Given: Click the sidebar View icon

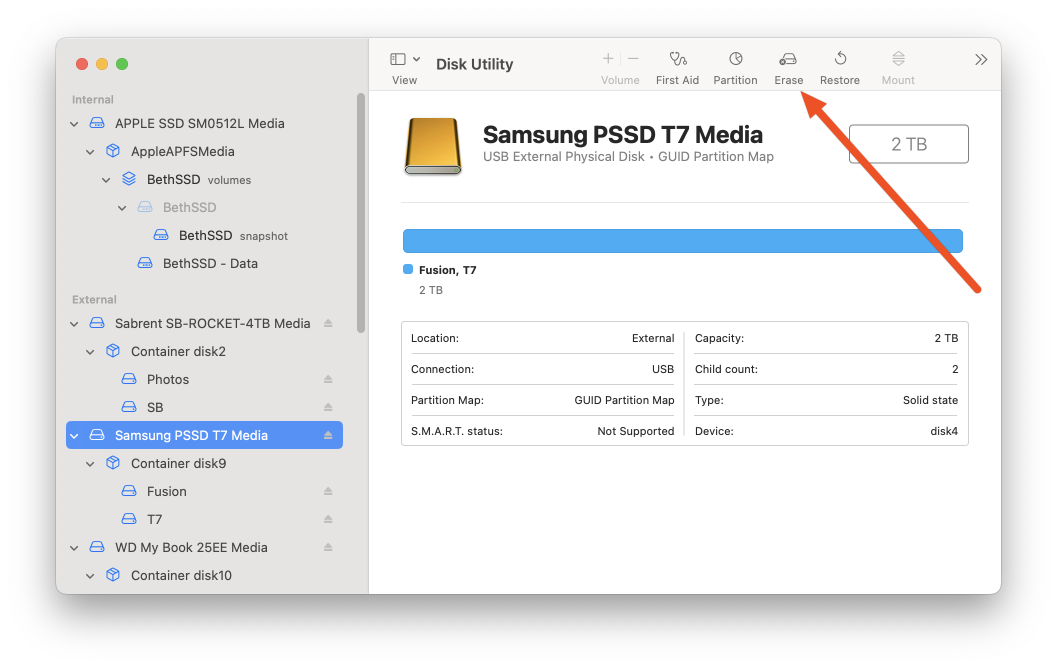Looking at the screenshot, I should [x=398, y=59].
